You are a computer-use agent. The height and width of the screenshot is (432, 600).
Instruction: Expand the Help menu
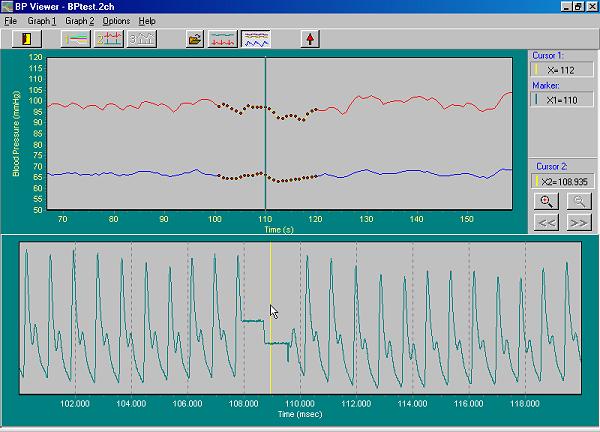coord(147,21)
